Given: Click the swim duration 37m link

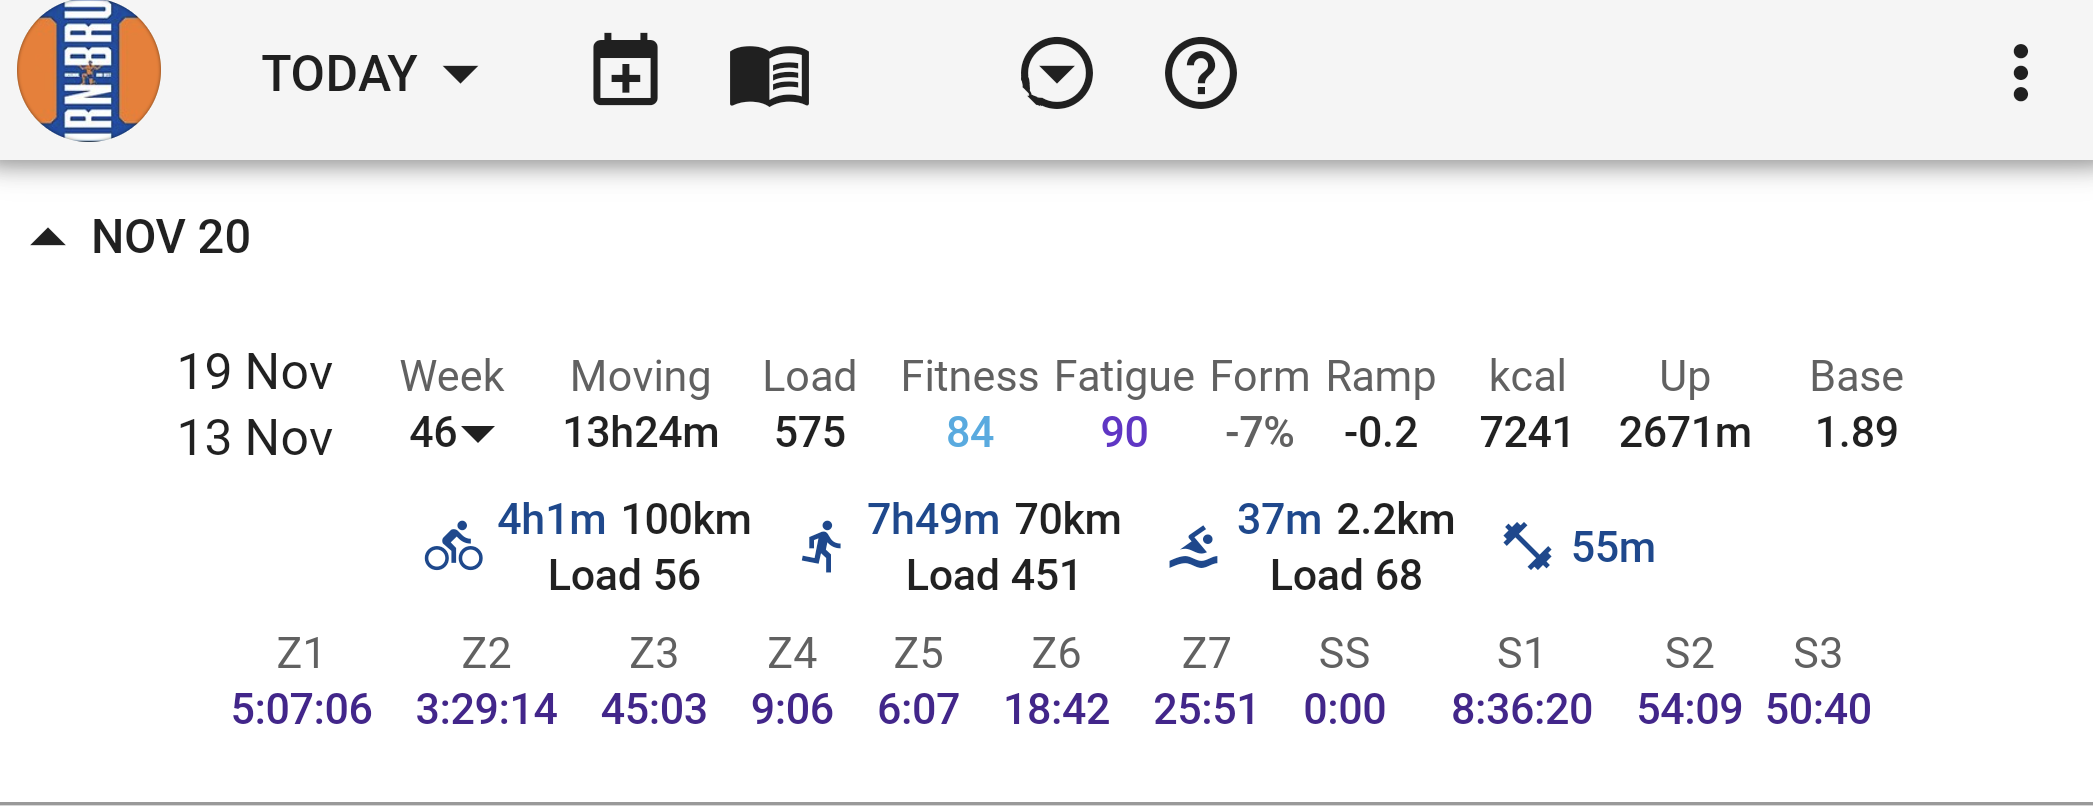Looking at the screenshot, I should [x=1279, y=519].
